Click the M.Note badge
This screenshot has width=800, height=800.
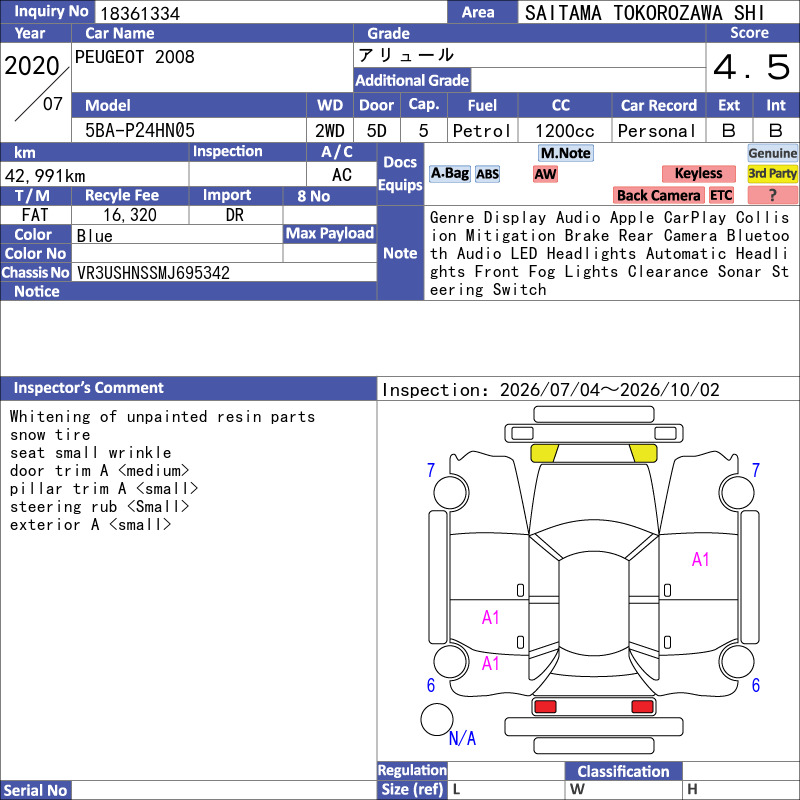tap(566, 153)
